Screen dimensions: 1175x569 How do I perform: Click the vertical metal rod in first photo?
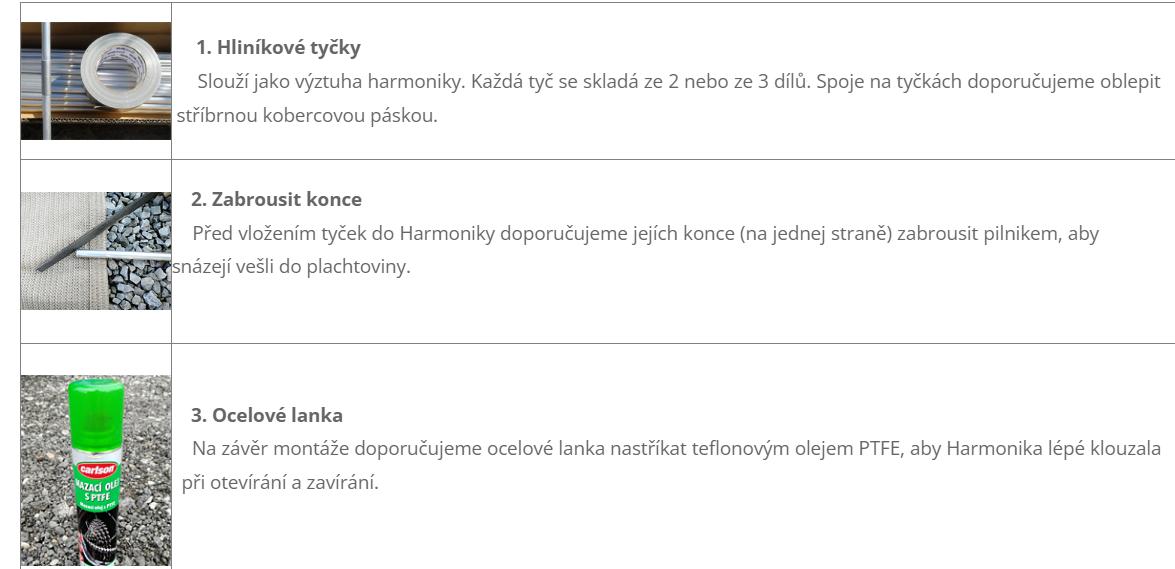pyautogui.click(x=46, y=81)
